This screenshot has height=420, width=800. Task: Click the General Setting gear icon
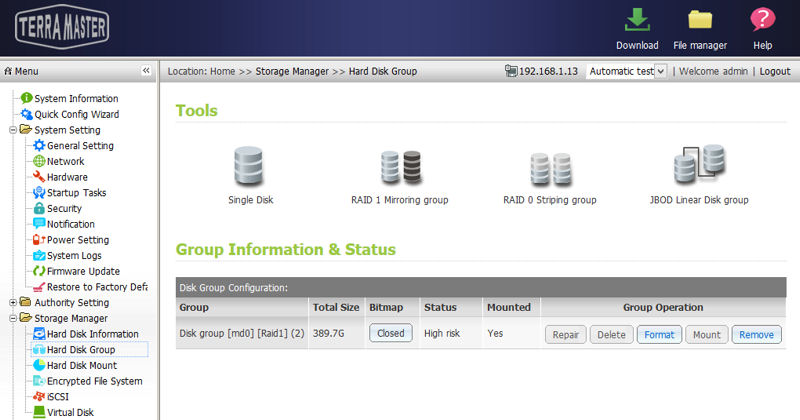(39, 145)
